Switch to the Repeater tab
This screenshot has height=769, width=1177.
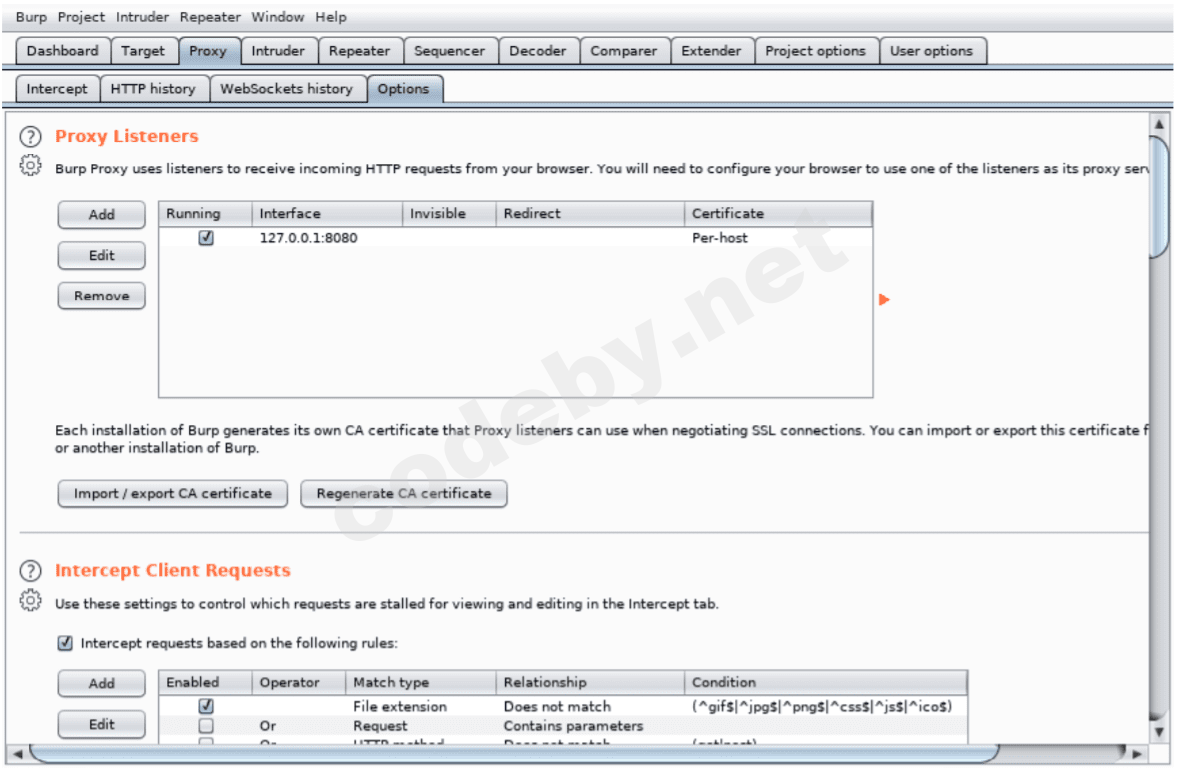tap(360, 51)
